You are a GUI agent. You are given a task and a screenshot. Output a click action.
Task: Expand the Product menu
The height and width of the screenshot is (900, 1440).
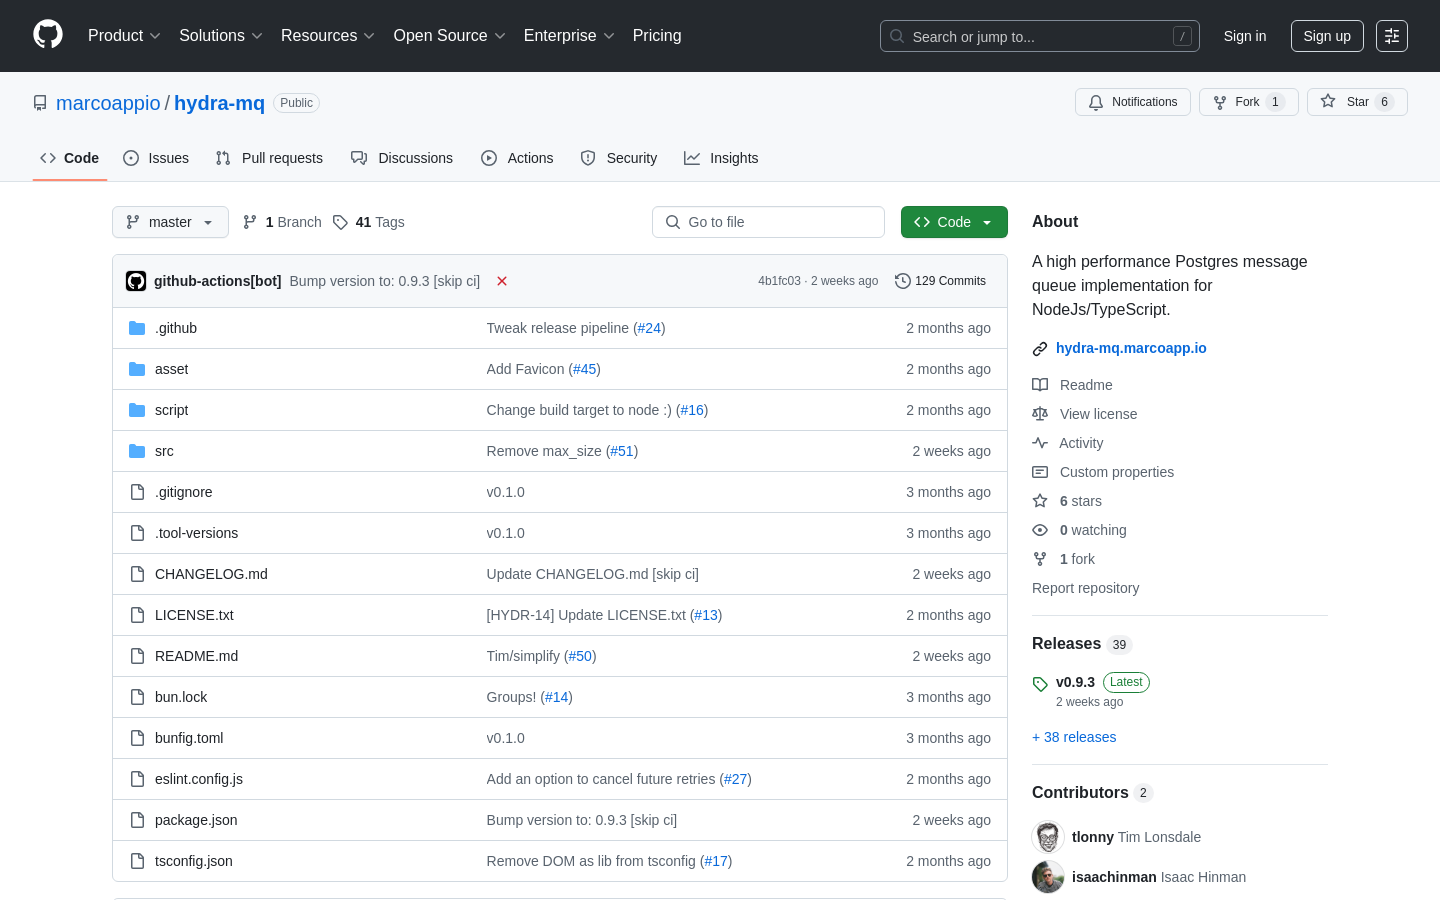(124, 36)
